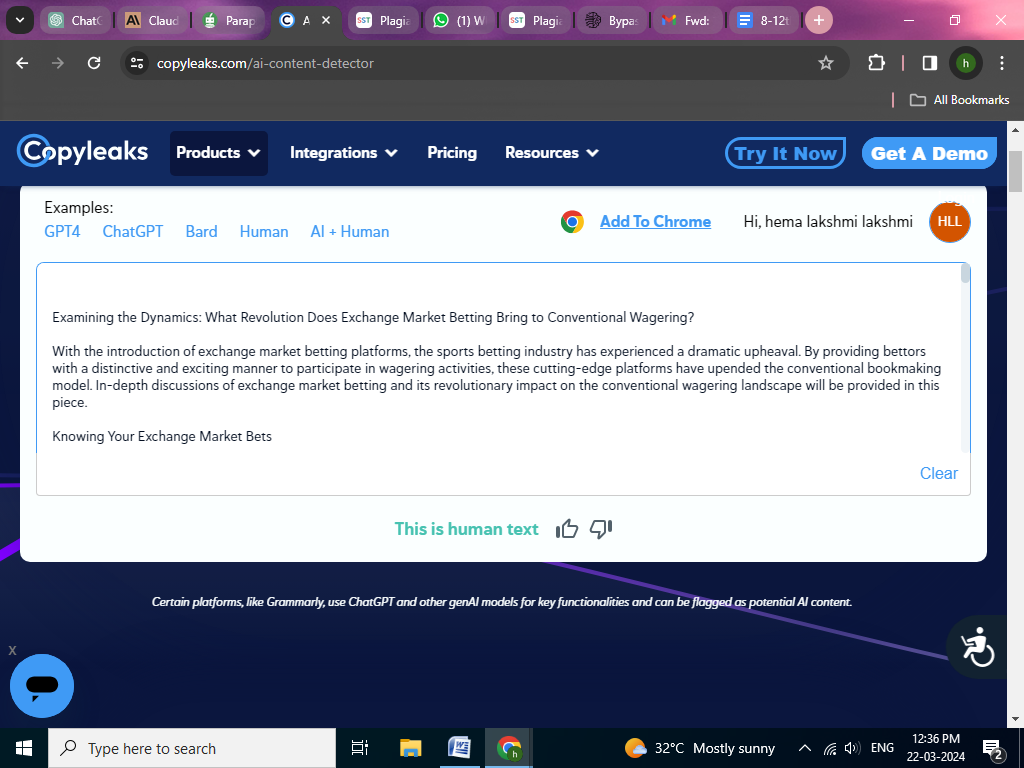
Task: Close the active Copyleaks tab
Action: pyautogui.click(x=326, y=20)
